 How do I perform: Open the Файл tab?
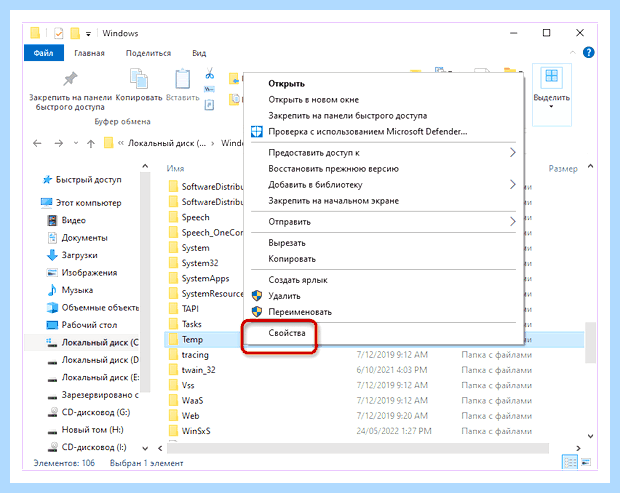pos(43,53)
